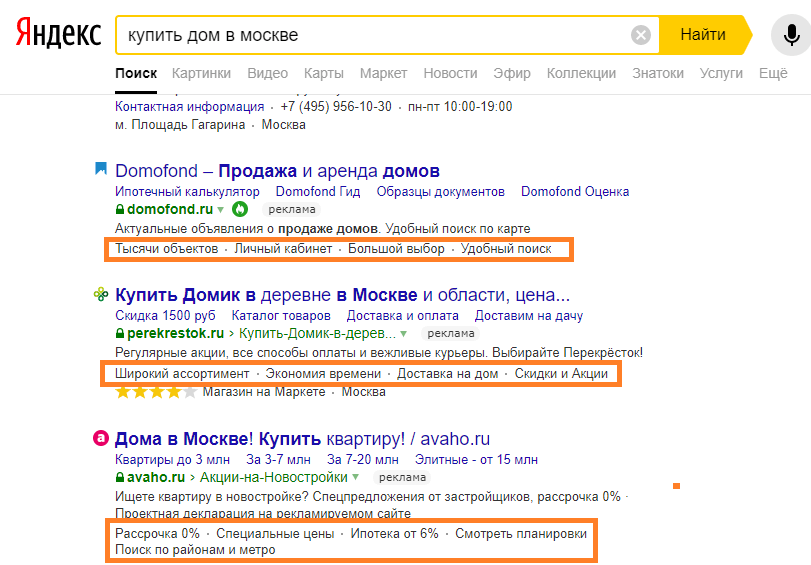This screenshot has height=565, width=811.
Task: Switch to the Знатоки tab
Action: pyautogui.click(x=658, y=73)
